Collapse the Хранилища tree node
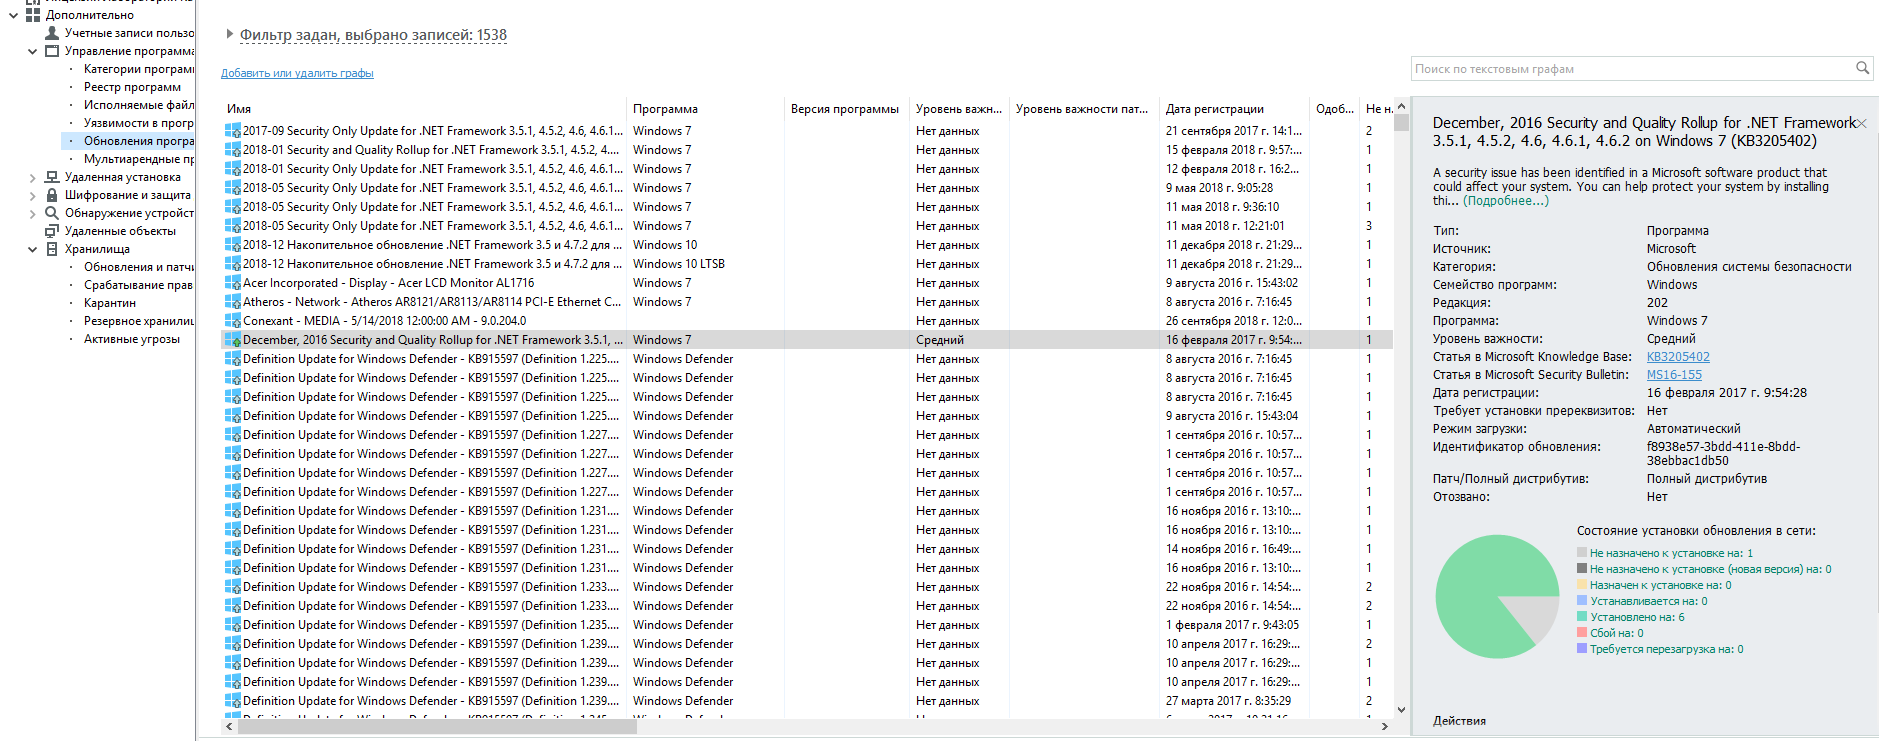The image size is (1879, 741). (32, 249)
